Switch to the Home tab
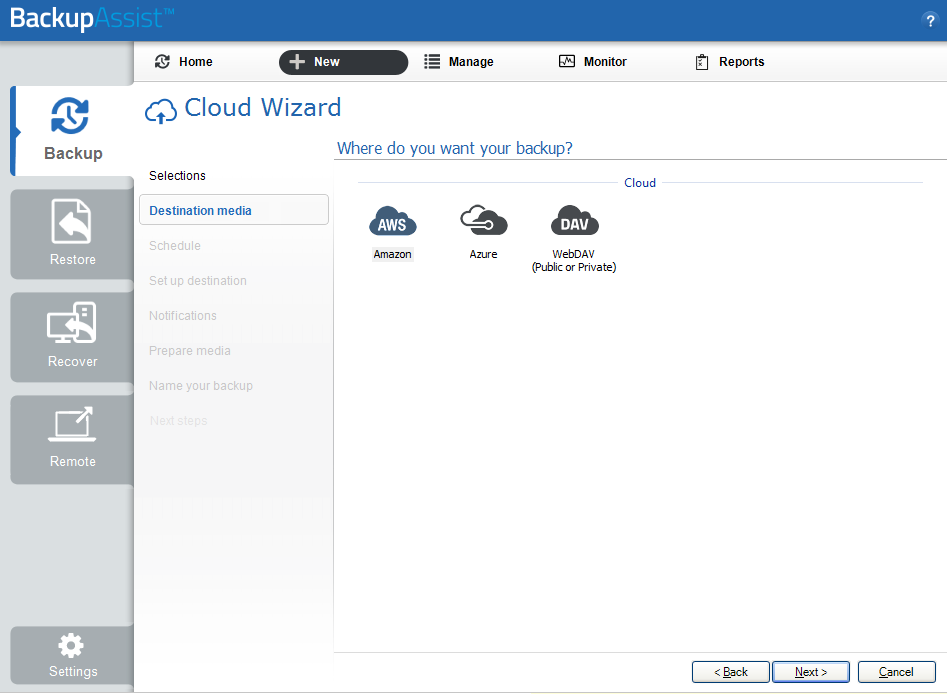This screenshot has width=947, height=694. click(184, 62)
